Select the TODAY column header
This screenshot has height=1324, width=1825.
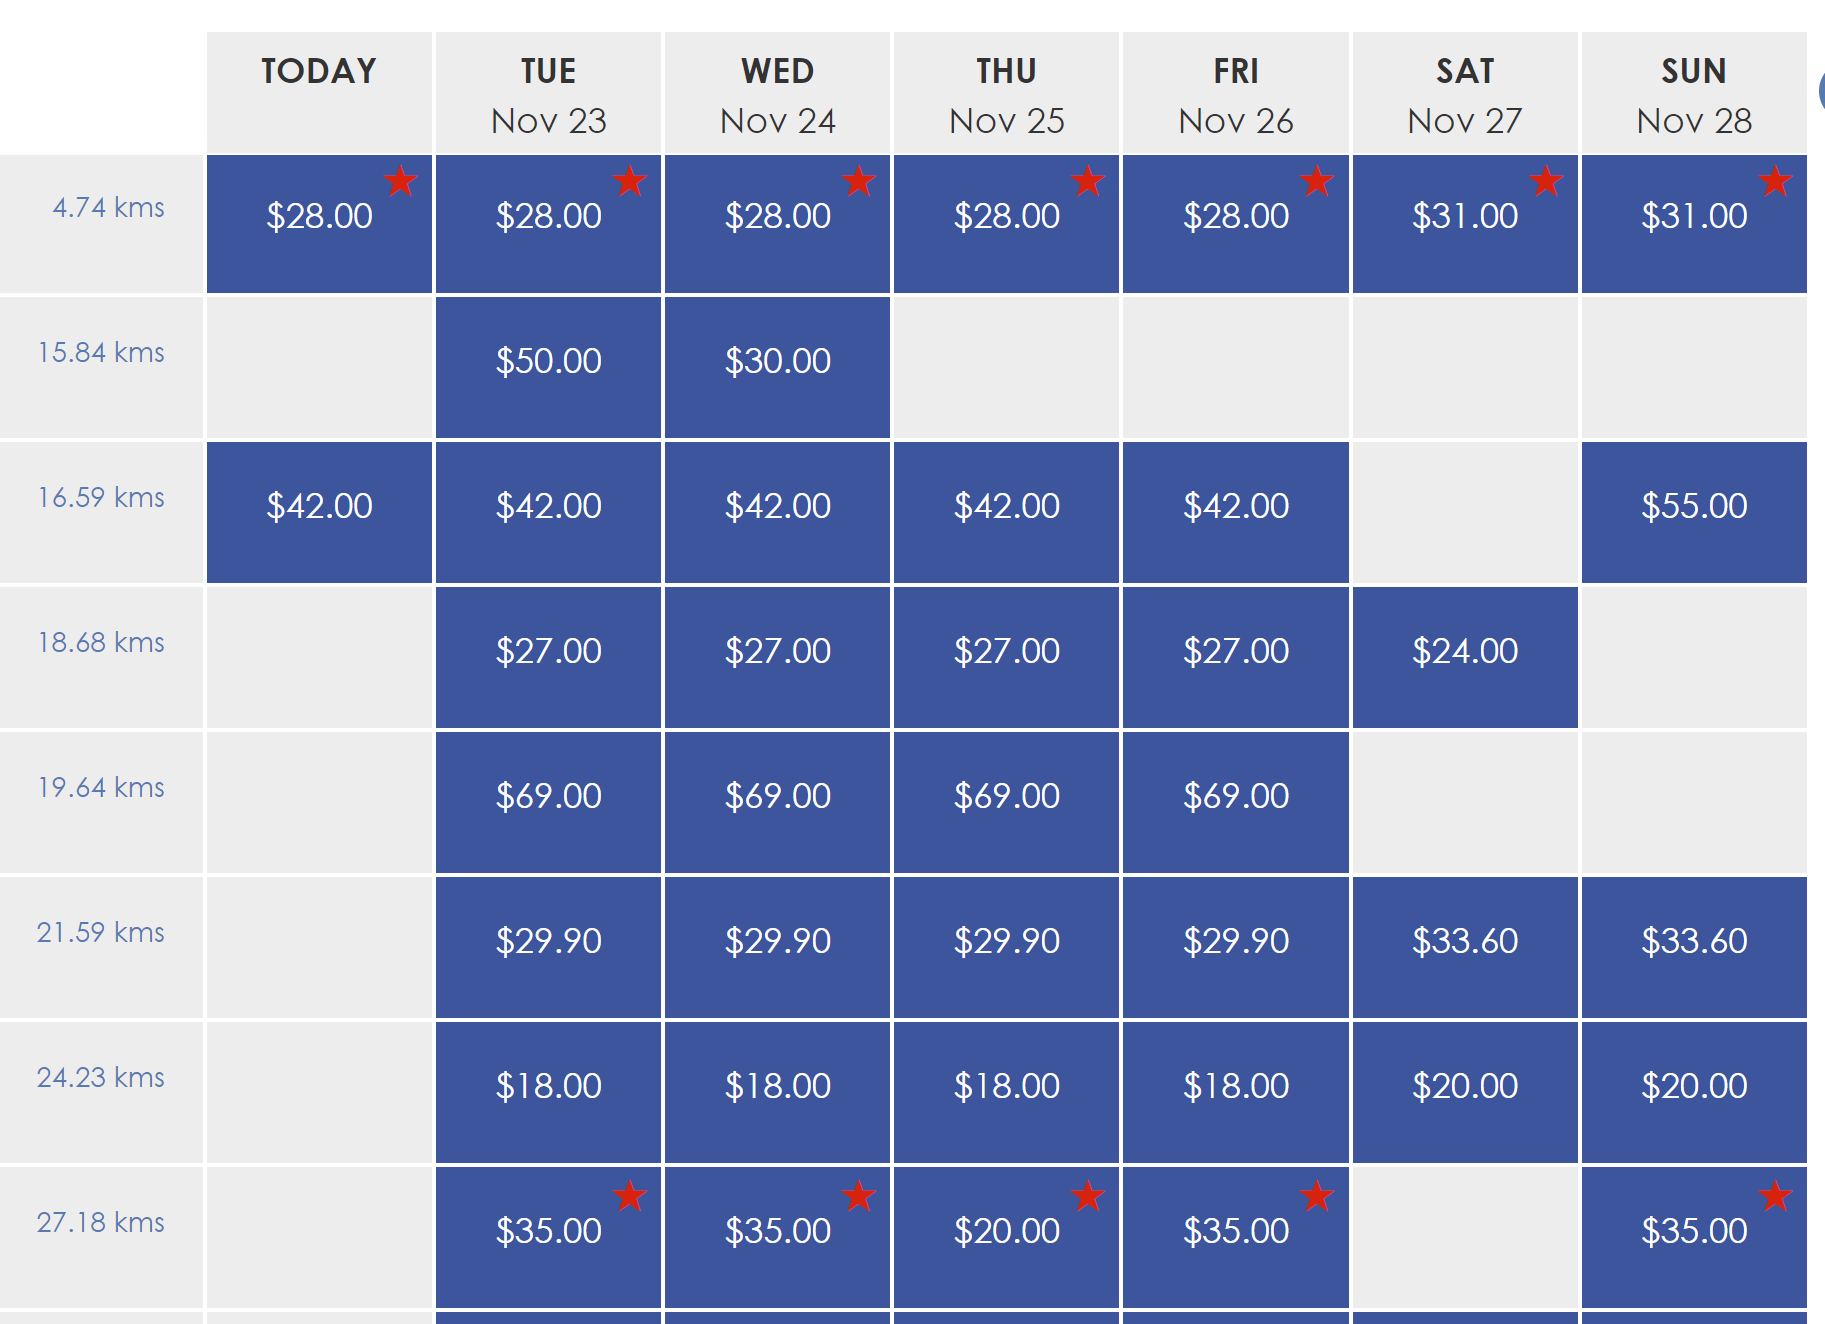tap(319, 94)
